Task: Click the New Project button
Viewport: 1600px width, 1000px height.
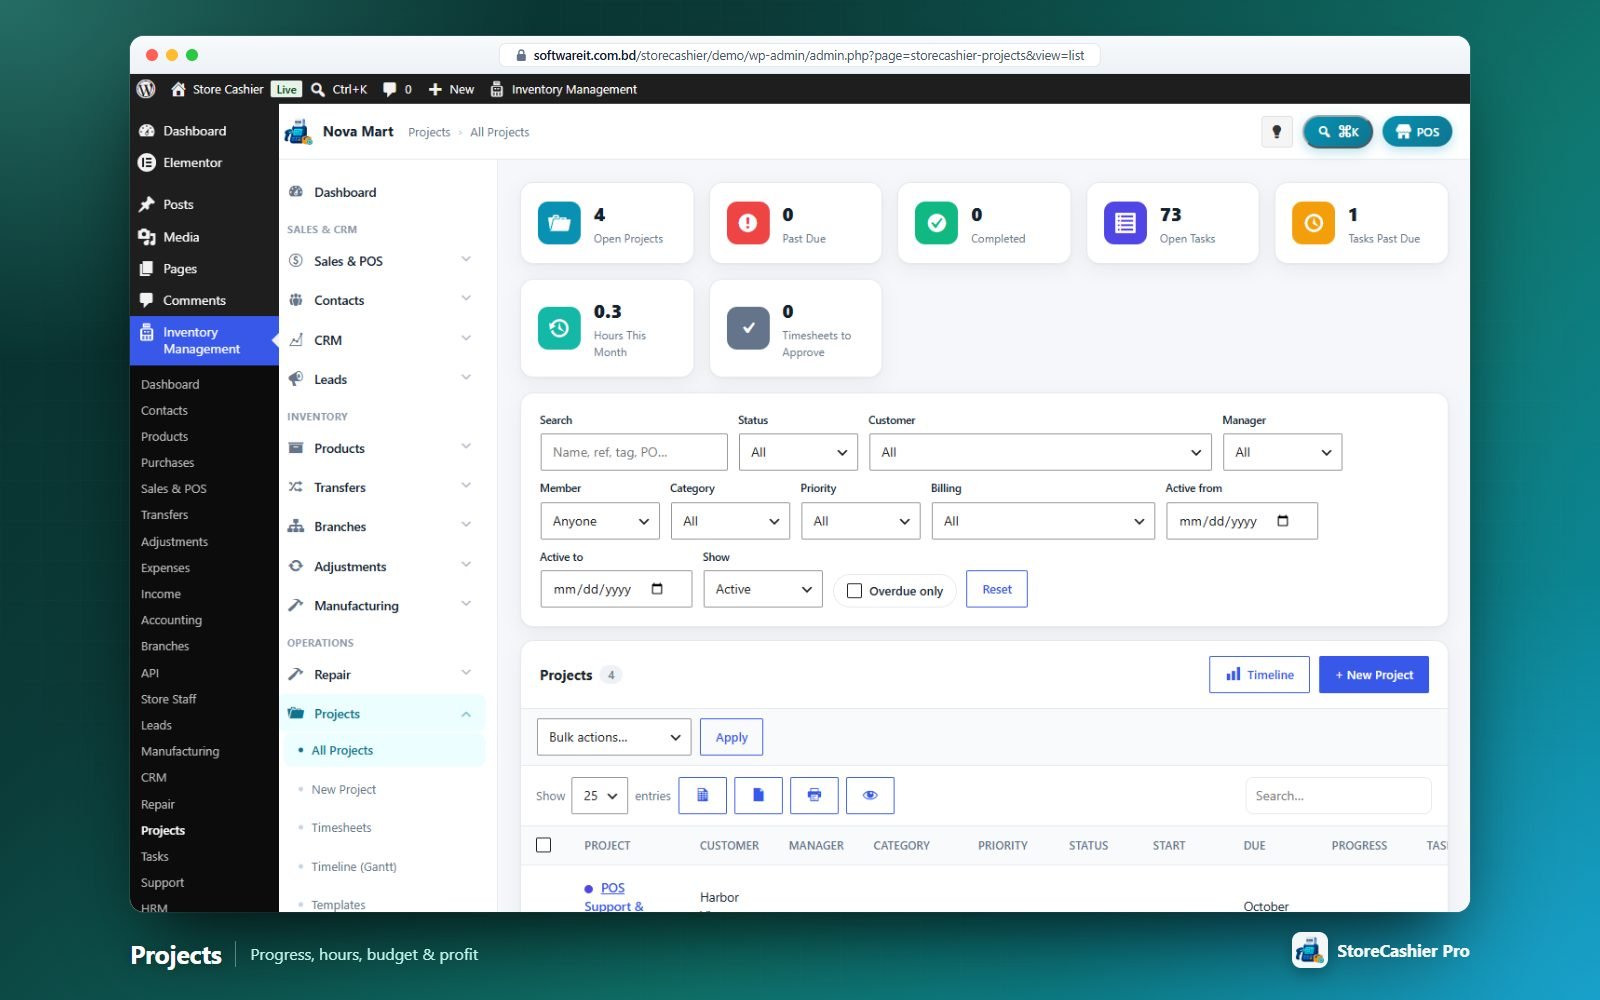Action: (1374, 675)
